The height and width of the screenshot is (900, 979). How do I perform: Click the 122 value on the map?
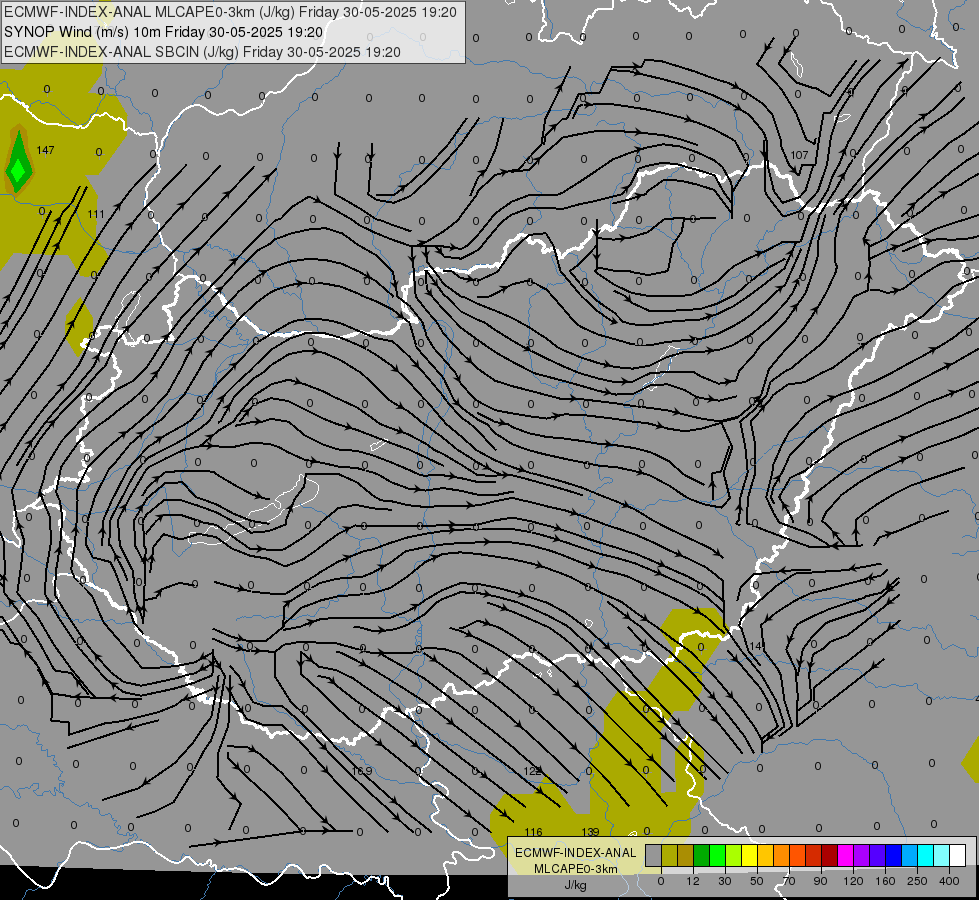coord(532,771)
